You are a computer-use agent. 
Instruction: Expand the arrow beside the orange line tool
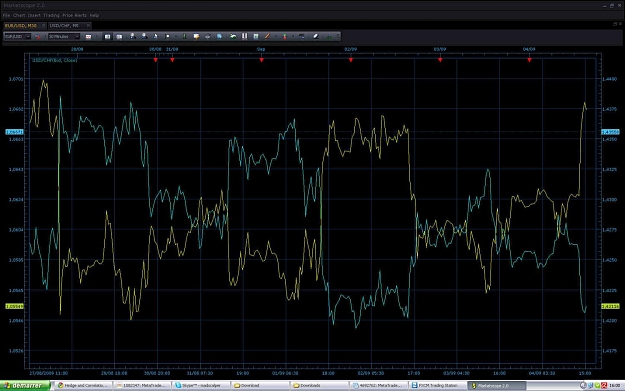pyautogui.click(x=276, y=36)
